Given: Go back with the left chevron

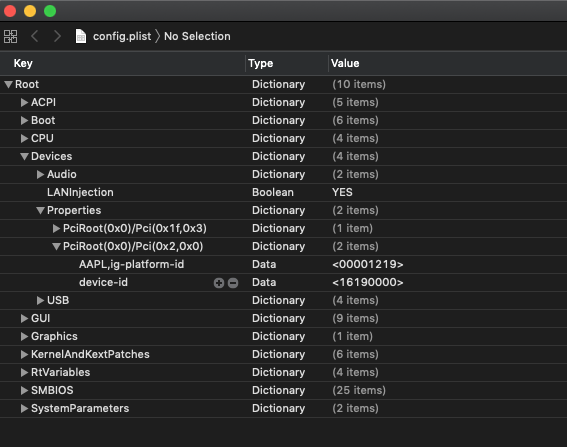Looking at the screenshot, I should pyautogui.click(x=35, y=36).
